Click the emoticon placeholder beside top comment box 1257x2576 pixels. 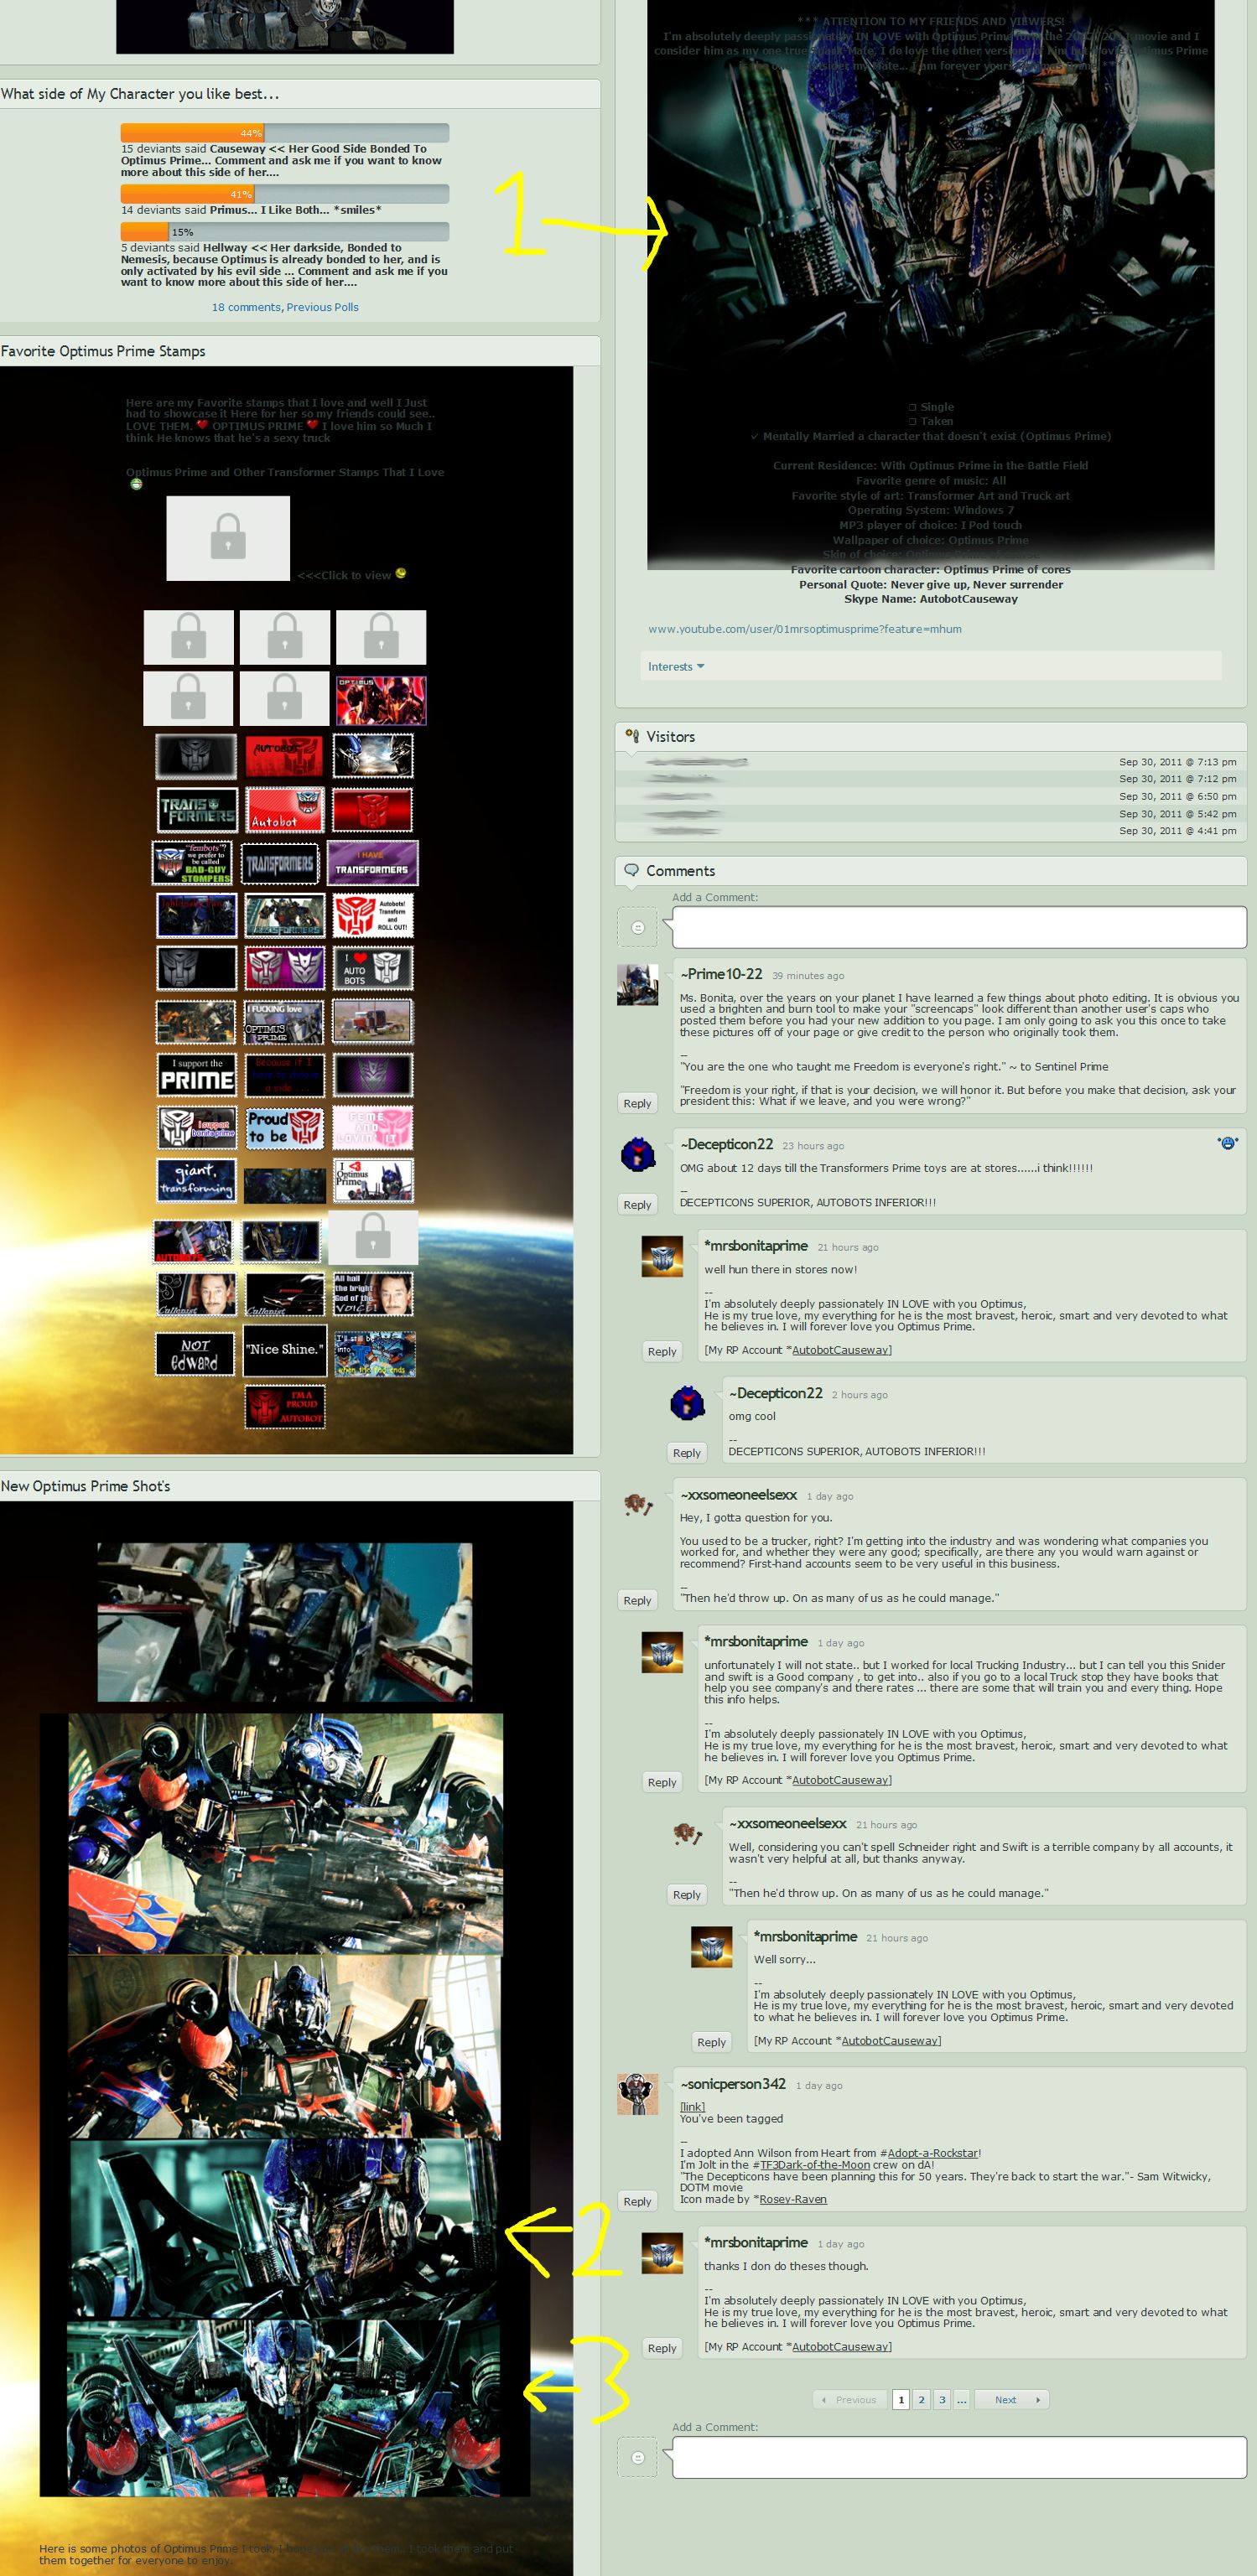coord(637,927)
